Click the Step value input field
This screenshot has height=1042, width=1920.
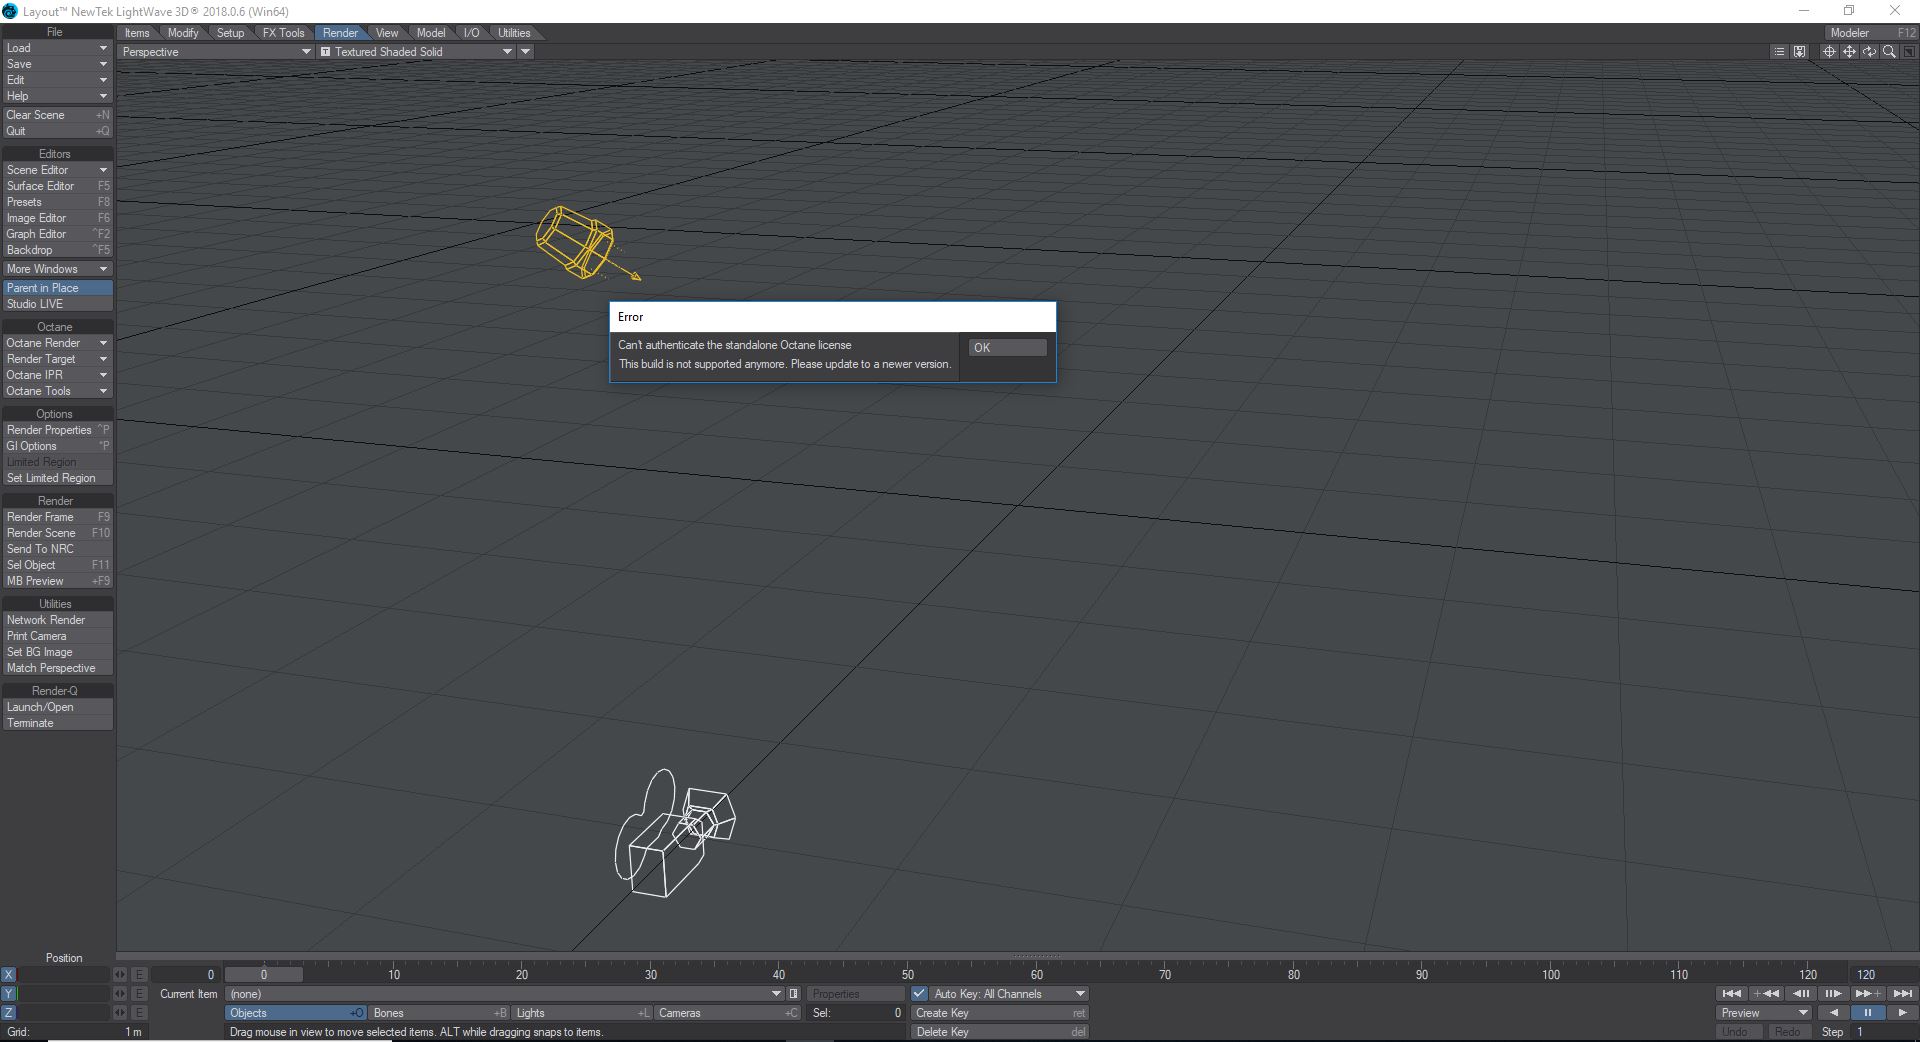point(1883,1032)
